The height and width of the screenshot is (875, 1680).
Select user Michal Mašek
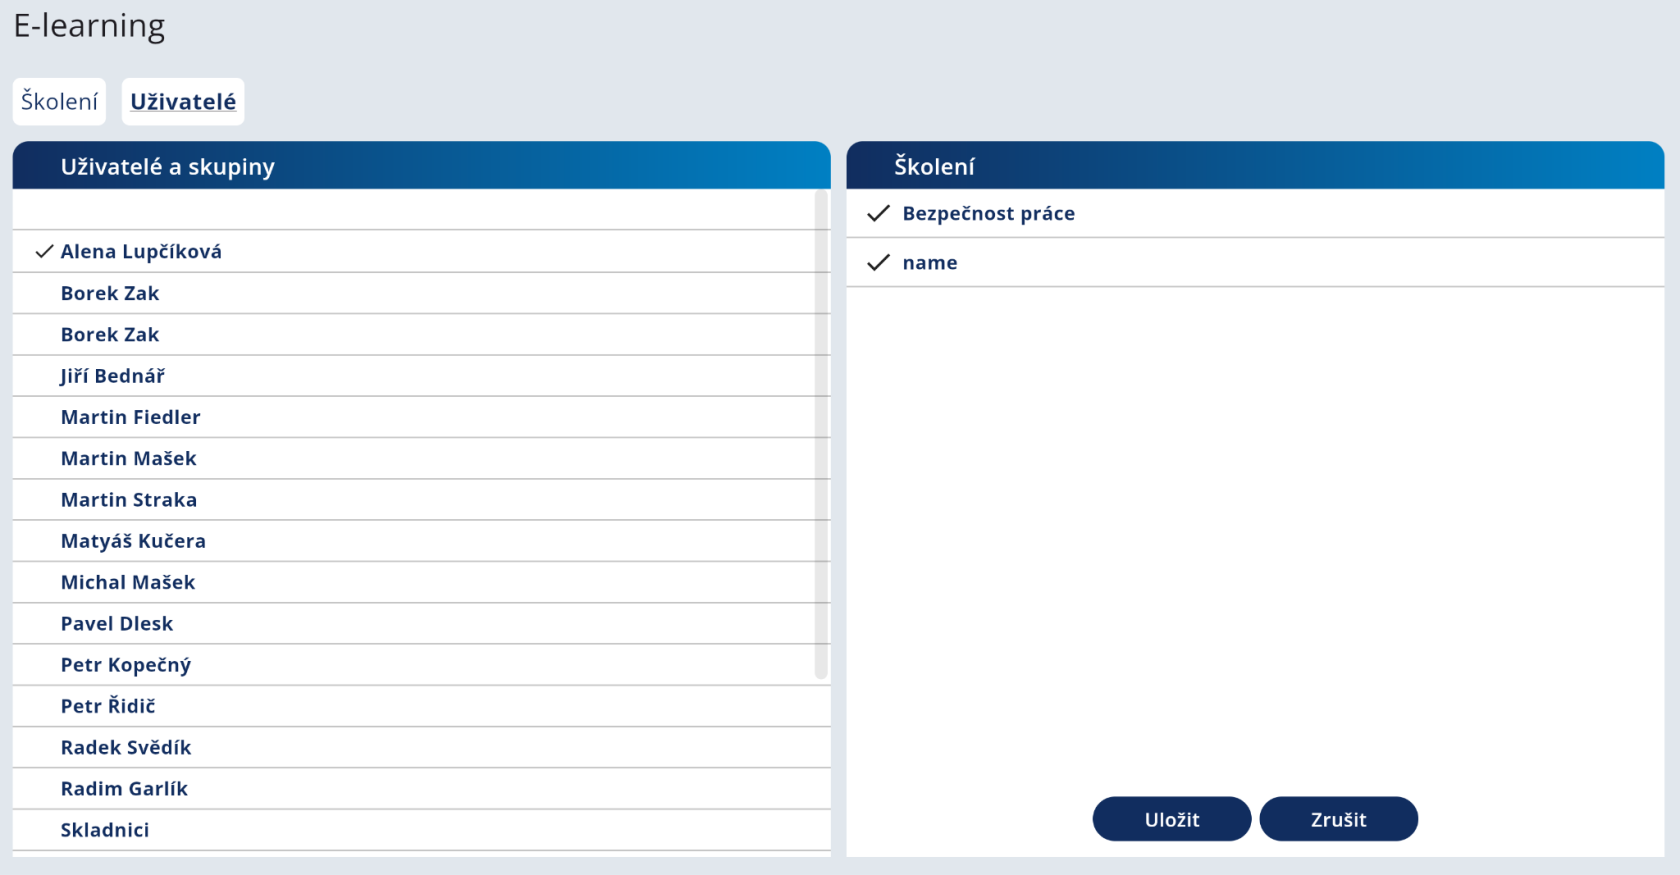click(x=127, y=583)
